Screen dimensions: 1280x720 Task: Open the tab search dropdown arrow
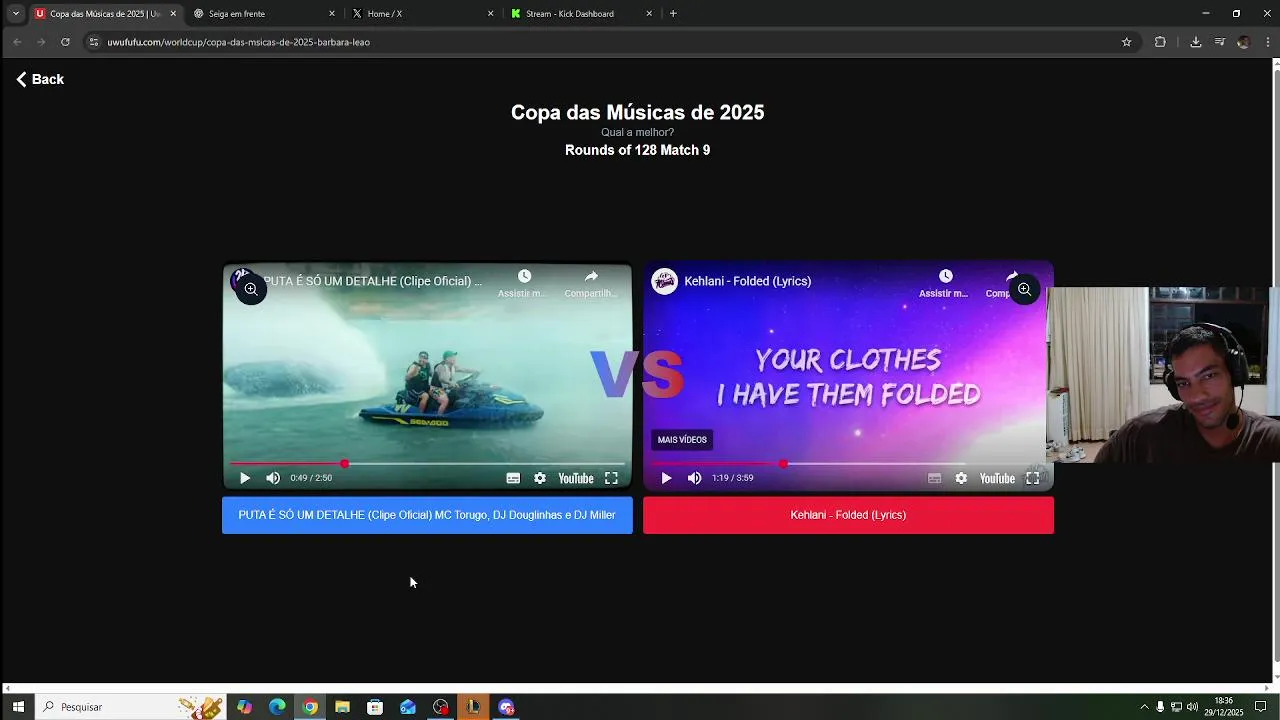(15, 14)
